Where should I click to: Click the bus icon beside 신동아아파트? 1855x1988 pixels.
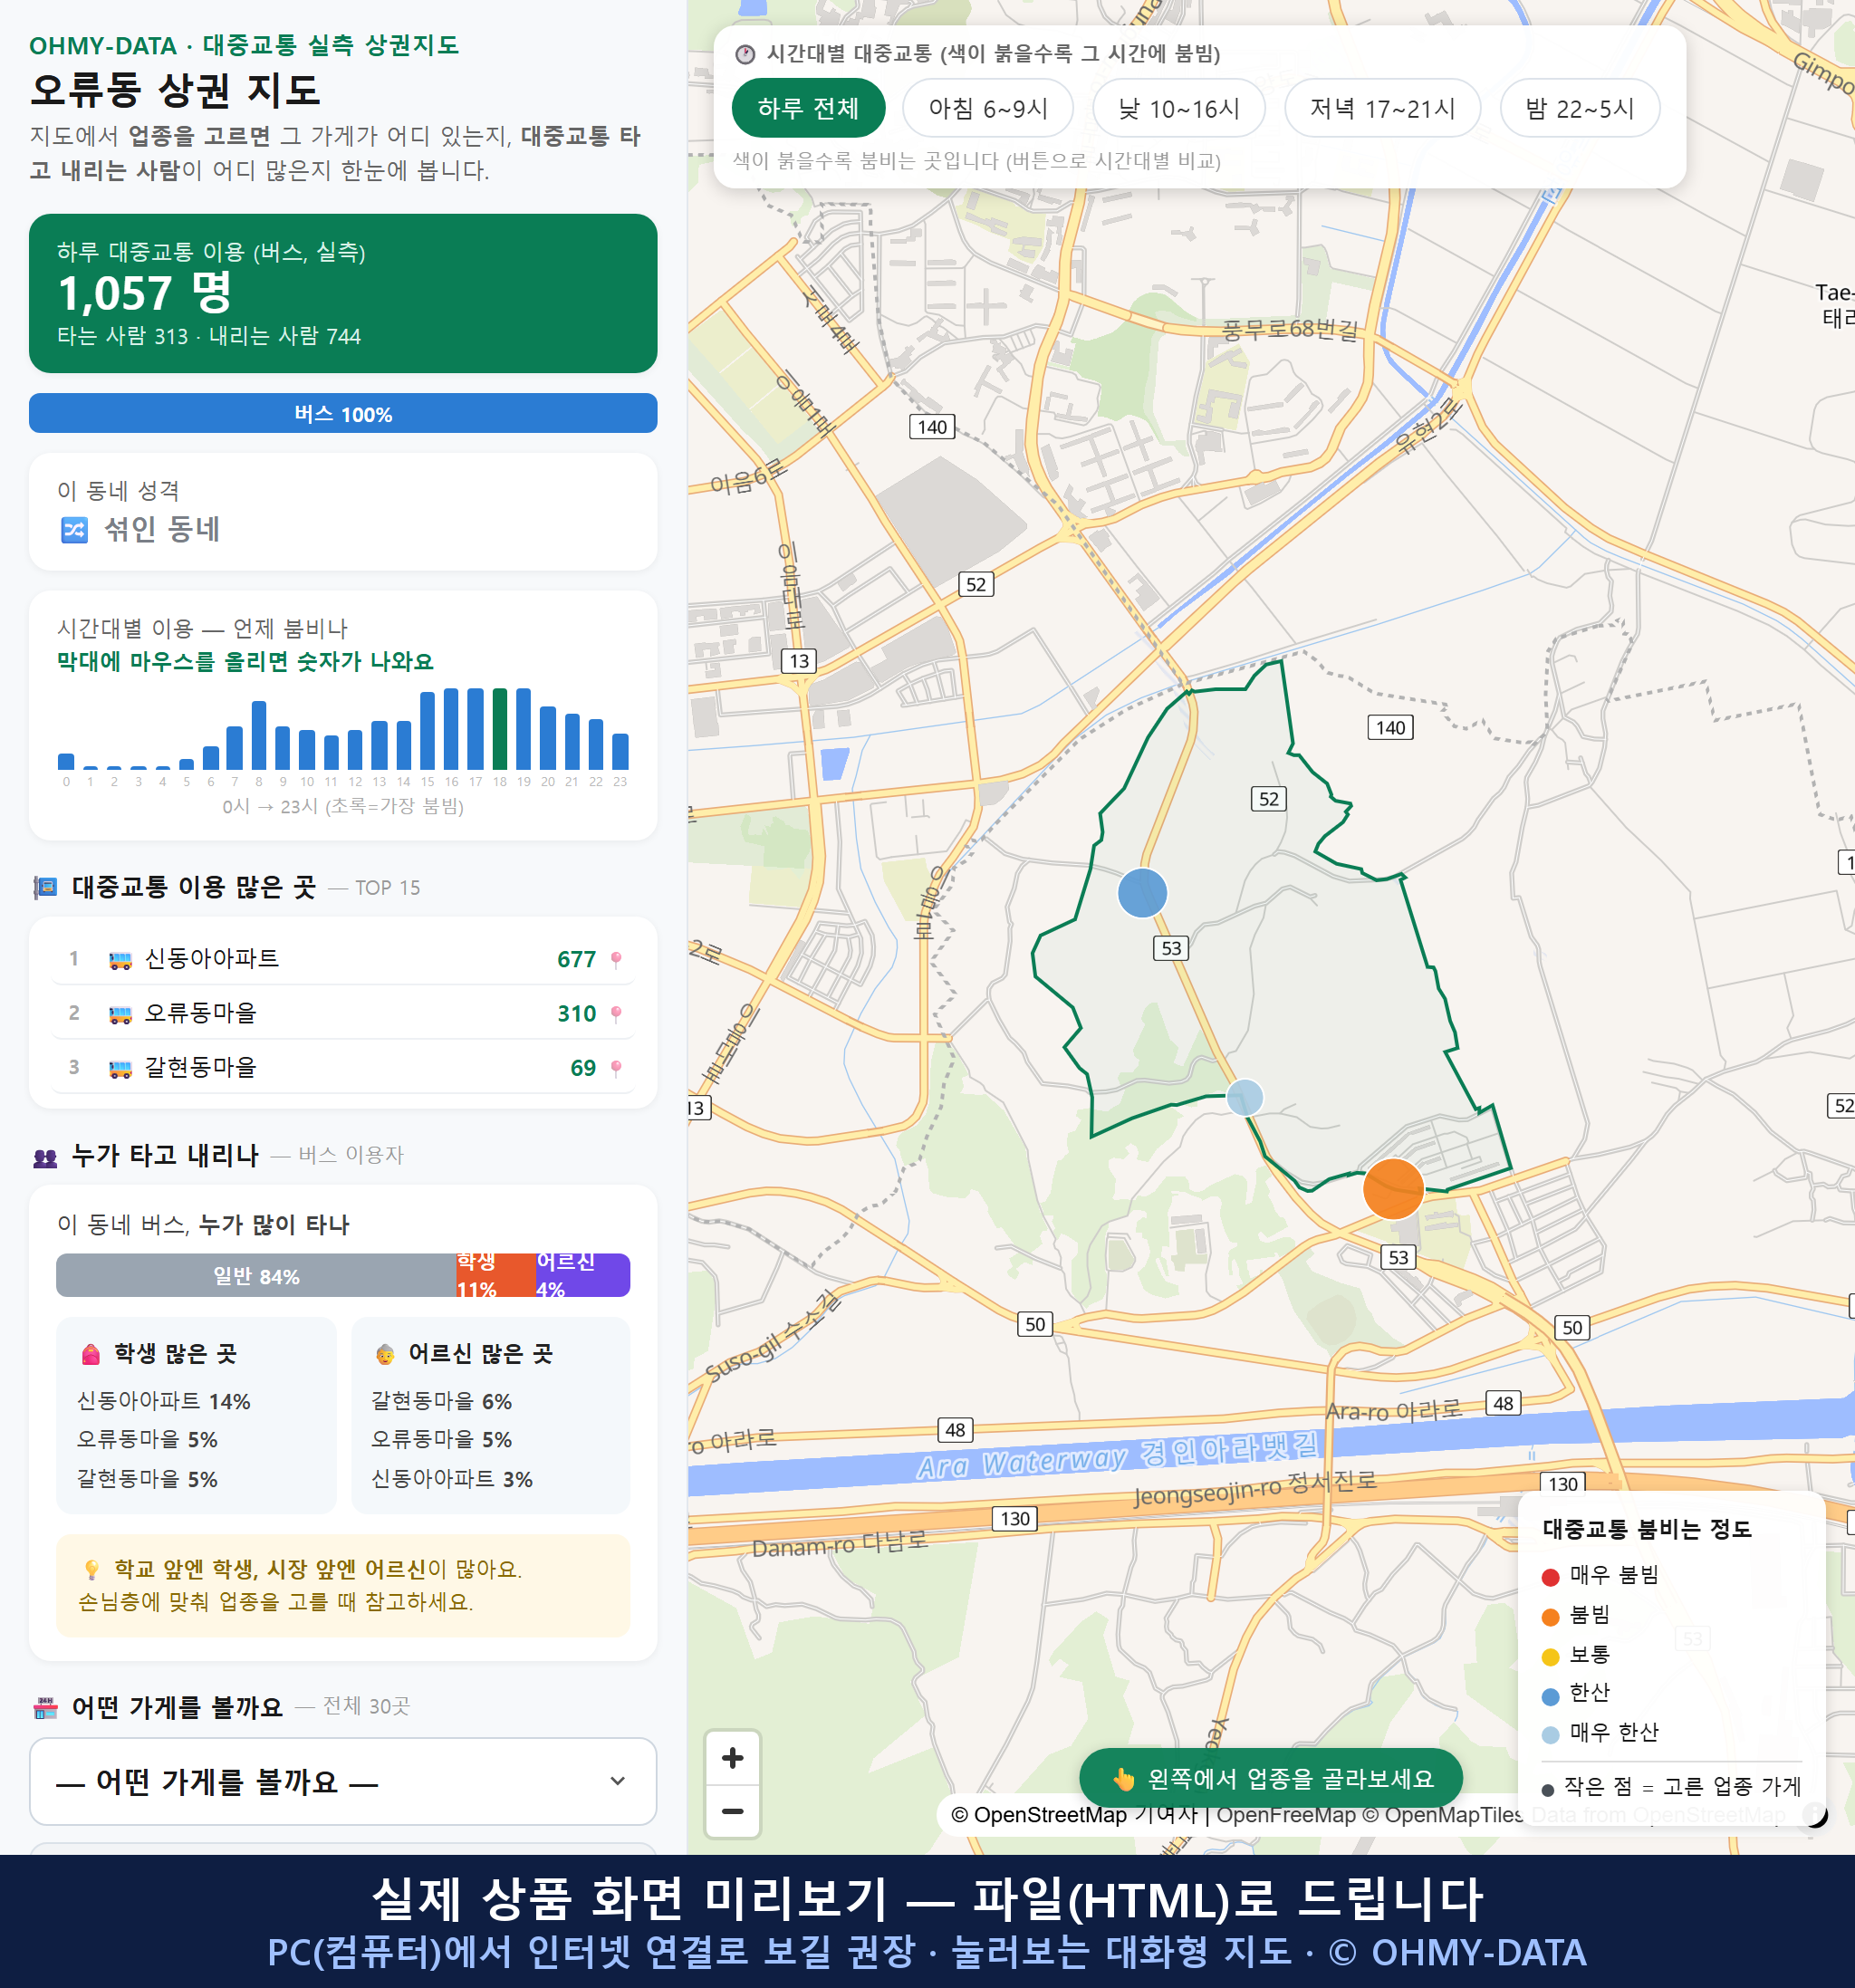click(x=120, y=960)
